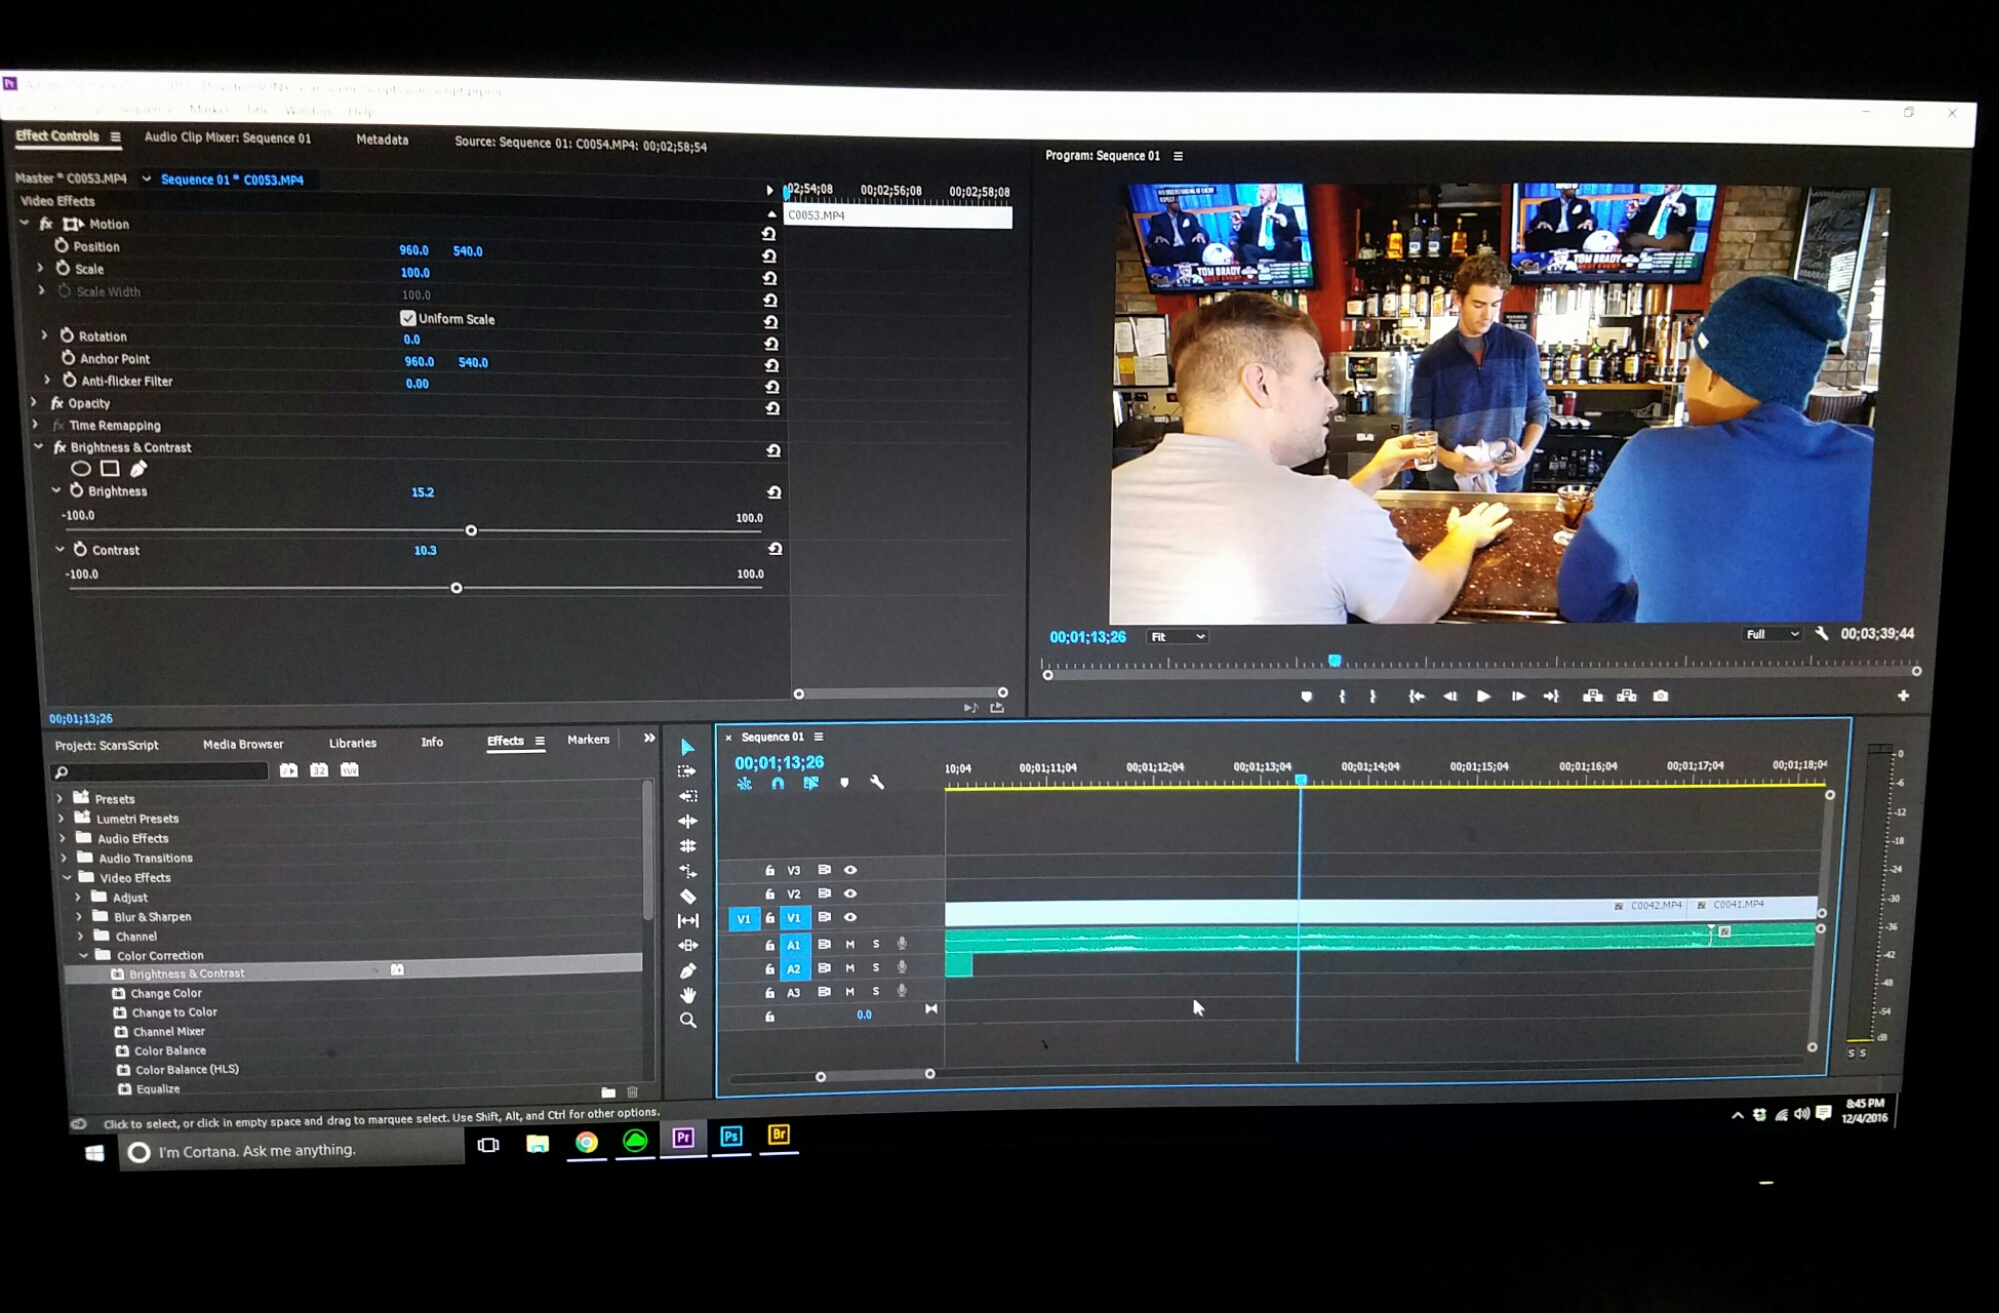This screenshot has height=1313, width=1999.
Task: Open Photoshop from the taskbar
Action: pos(731,1137)
